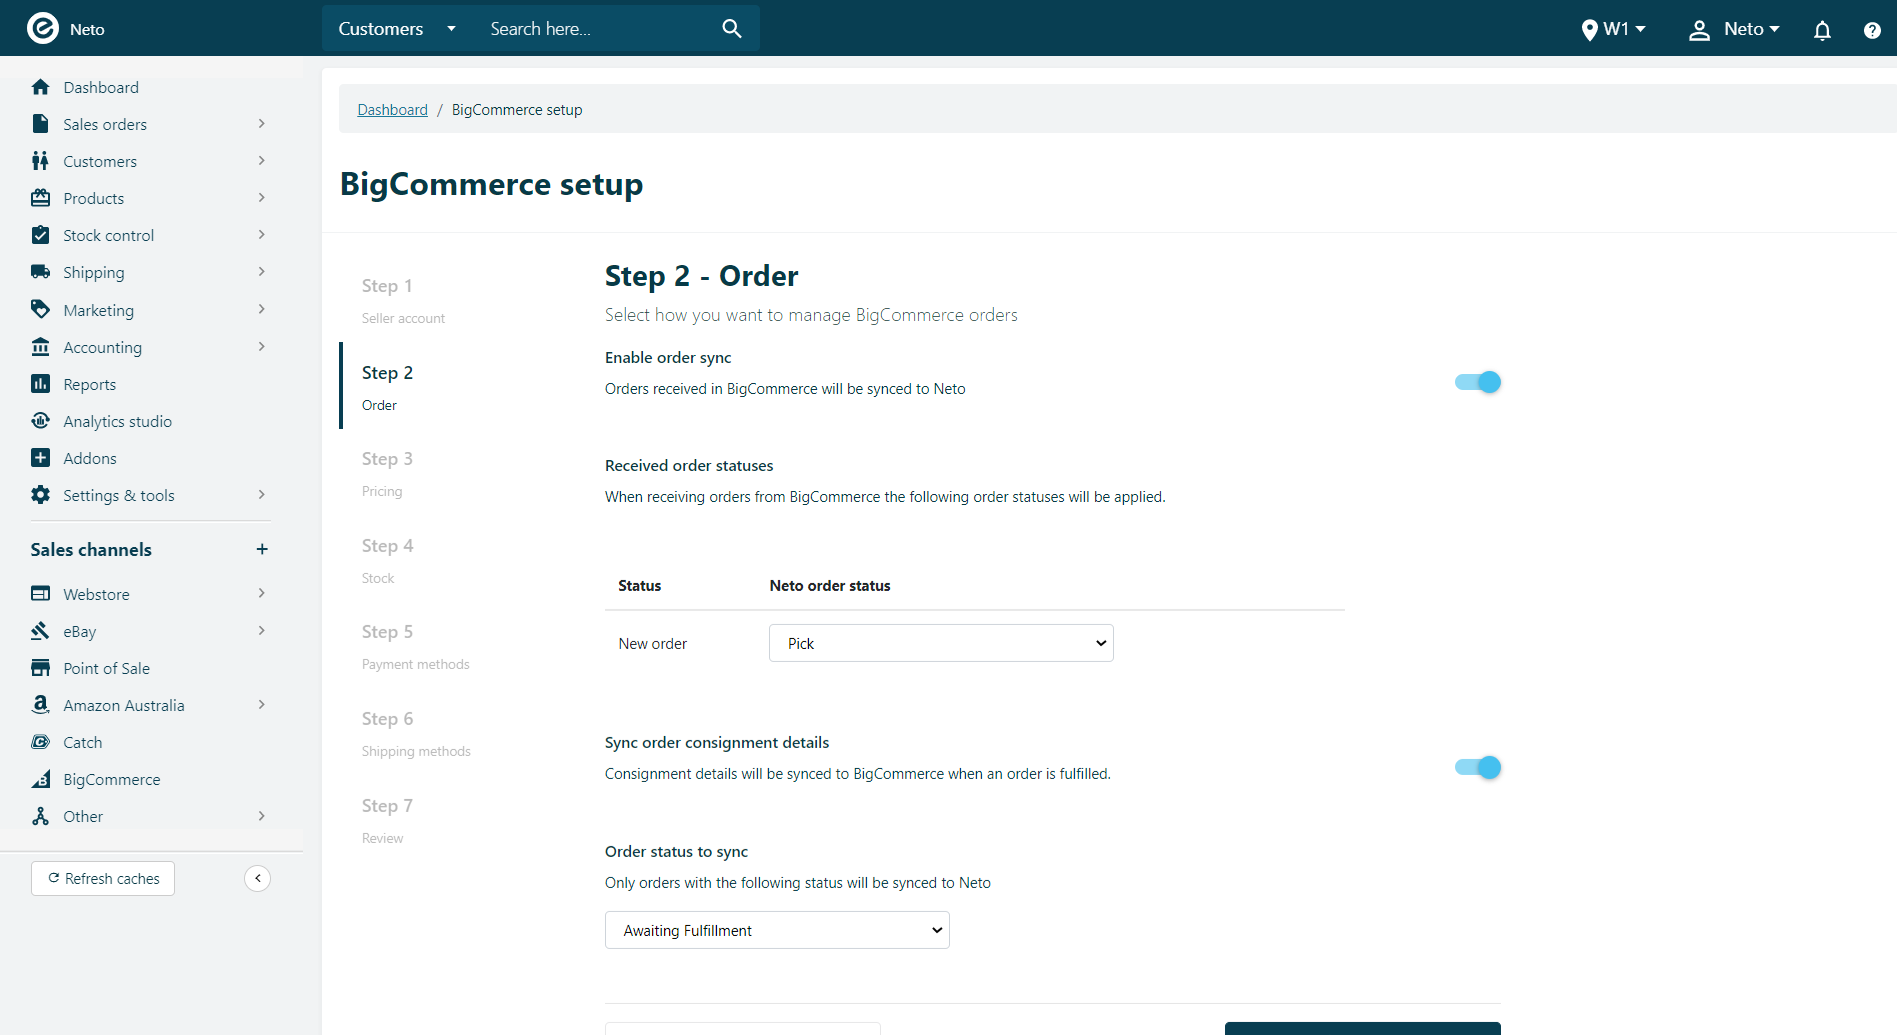Go to Step 4 Stock
The image size is (1897, 1035).
tap(387, 560)
